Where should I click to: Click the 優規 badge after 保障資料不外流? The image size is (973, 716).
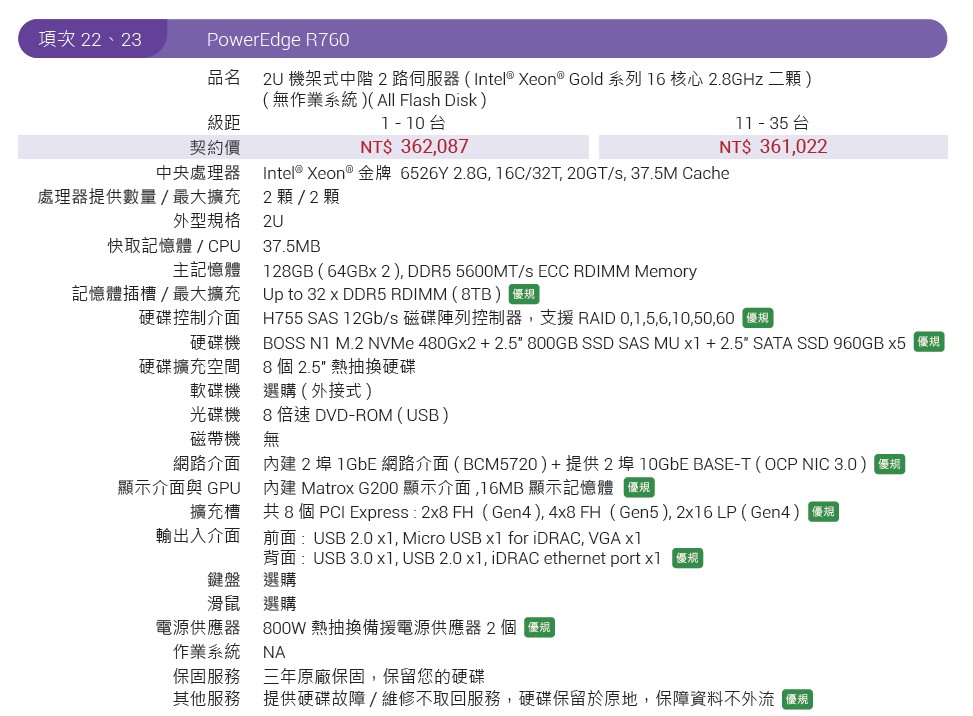(x=797, y=699)
